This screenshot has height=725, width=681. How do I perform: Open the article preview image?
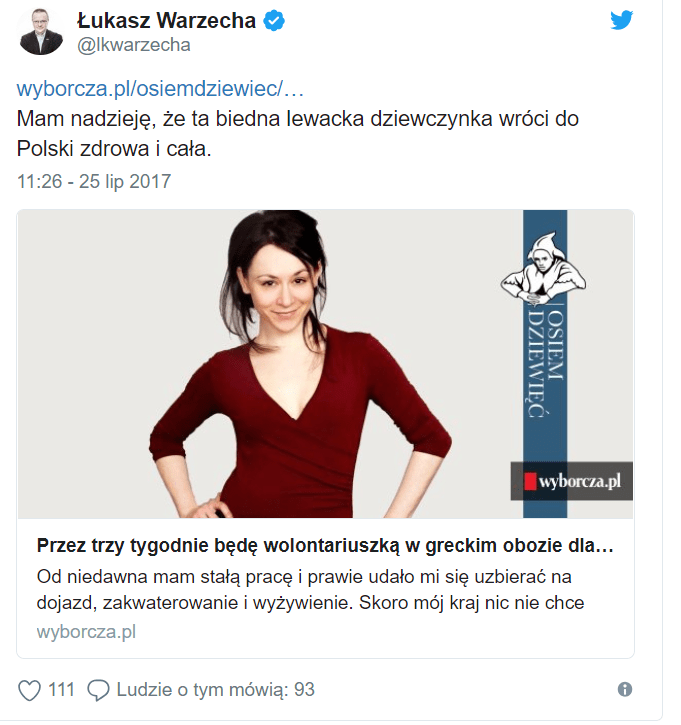click(x=325, y=364)
